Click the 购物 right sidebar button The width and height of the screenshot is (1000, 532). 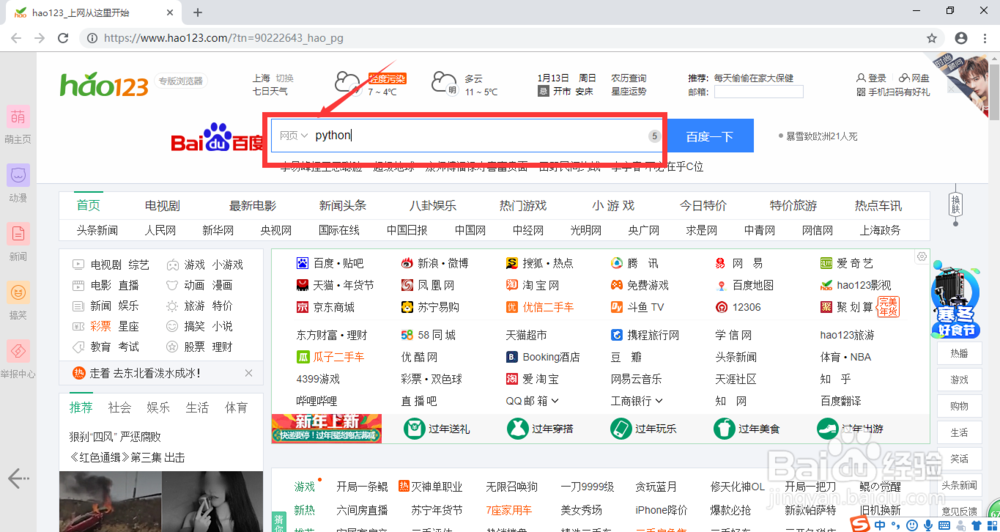959,406
